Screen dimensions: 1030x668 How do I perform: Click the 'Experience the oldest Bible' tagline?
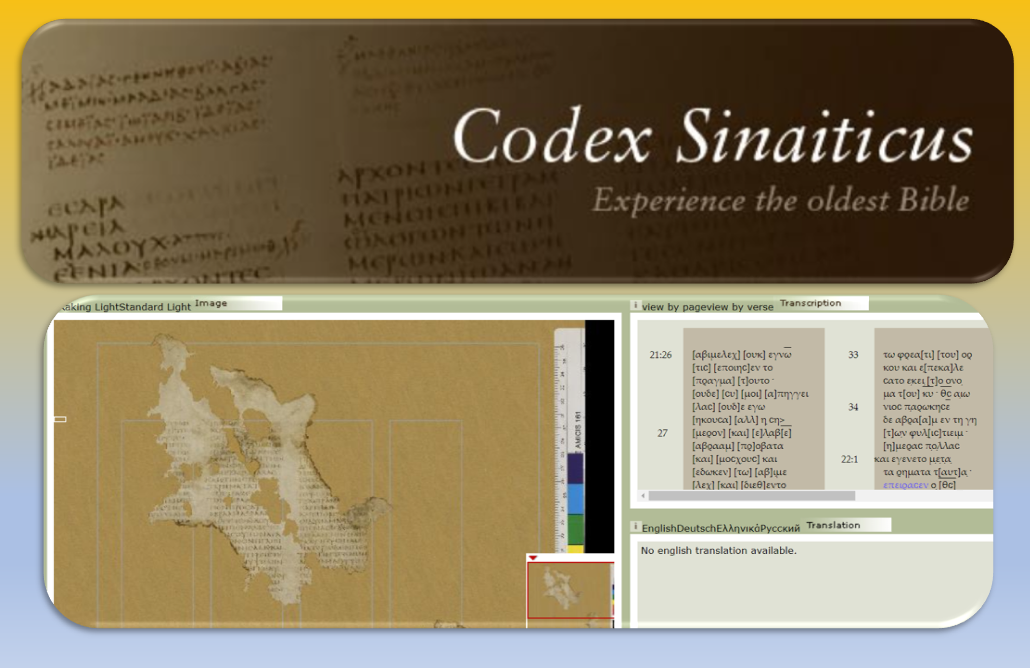click(780, 200)
